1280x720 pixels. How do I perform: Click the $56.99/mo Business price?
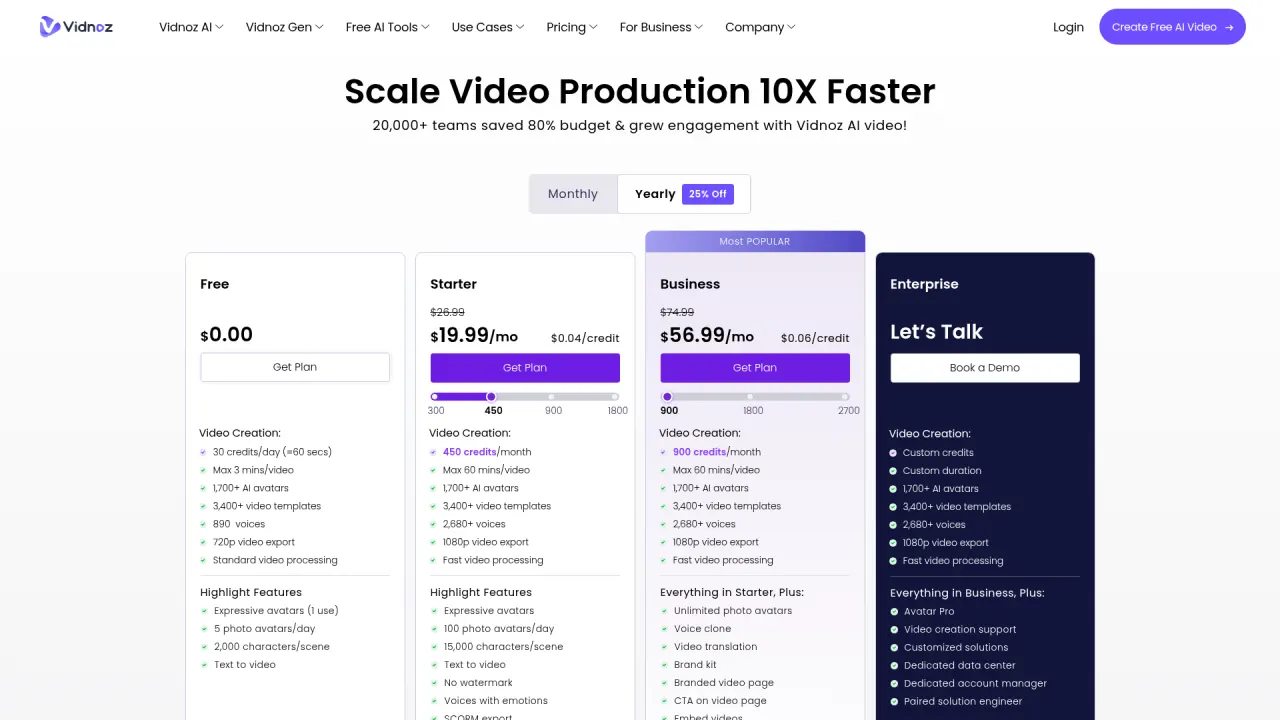(707, 335)
